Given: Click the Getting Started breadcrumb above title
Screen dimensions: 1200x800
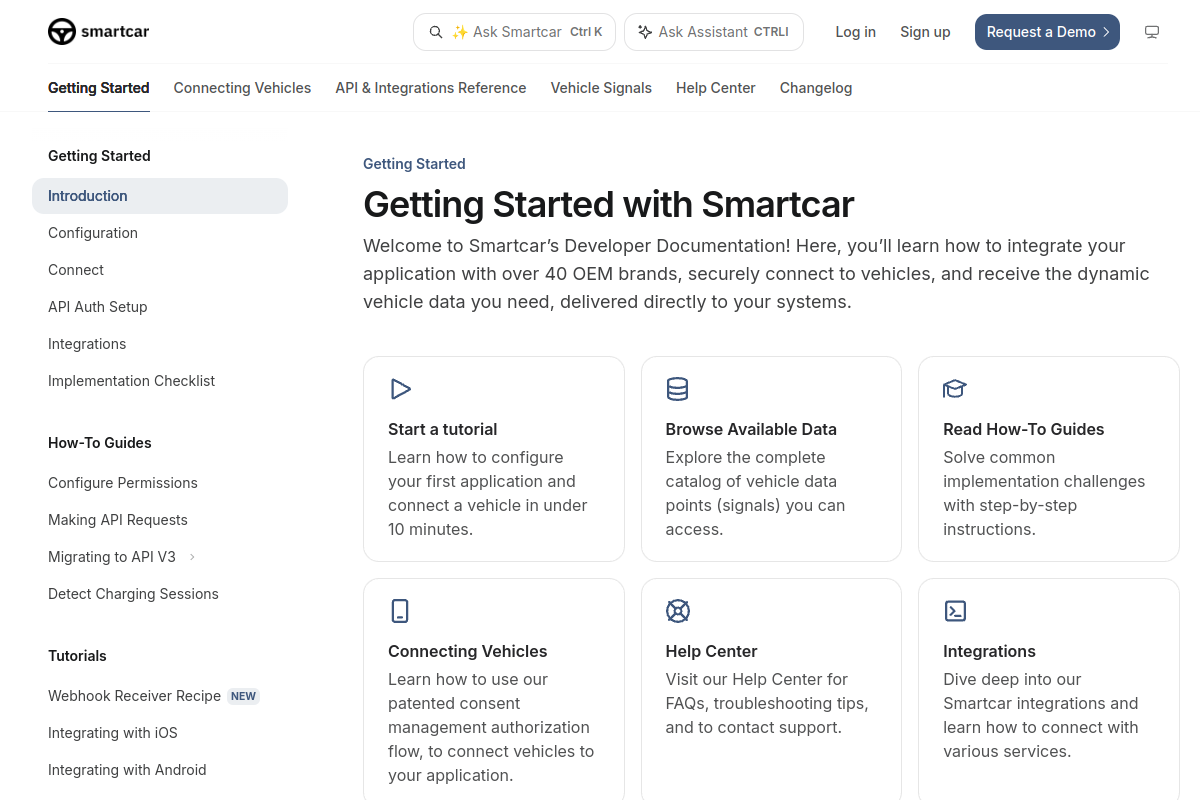Looking at the screenshot, I should [x=414, y=164].
